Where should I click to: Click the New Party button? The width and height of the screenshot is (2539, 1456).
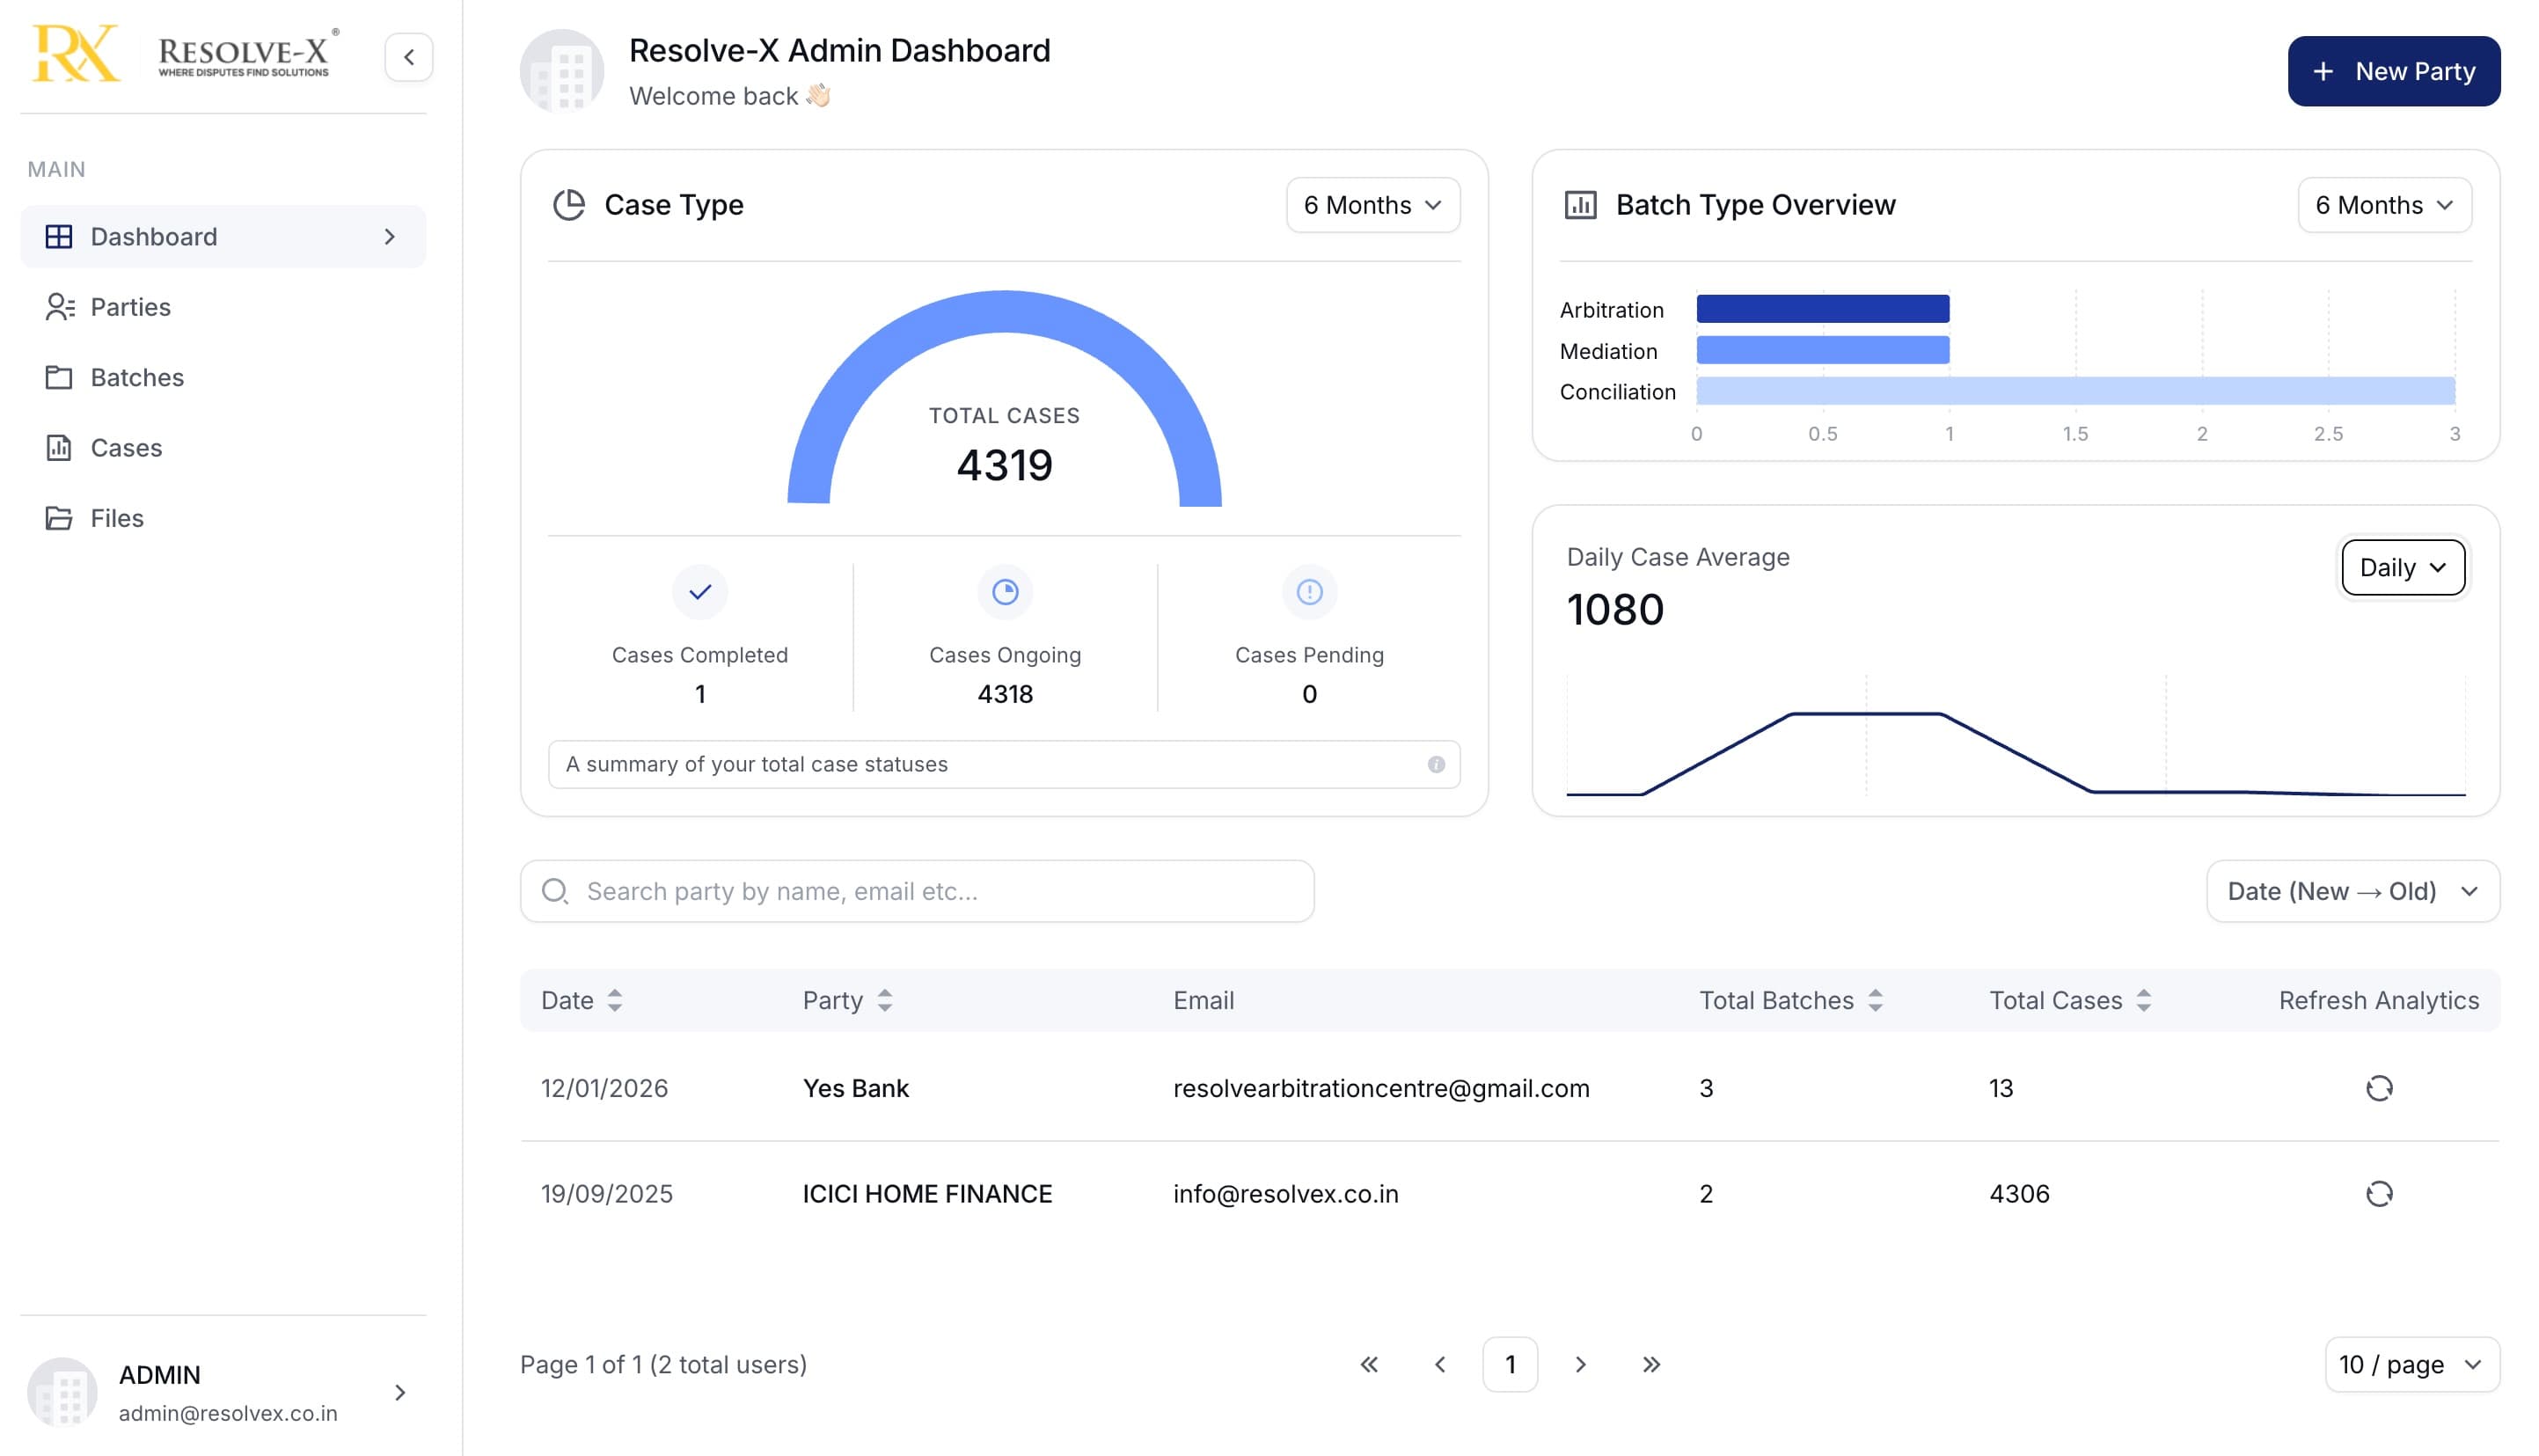click(2393, 71)
